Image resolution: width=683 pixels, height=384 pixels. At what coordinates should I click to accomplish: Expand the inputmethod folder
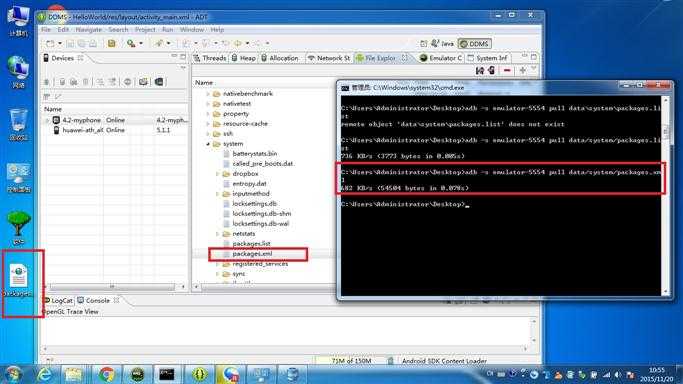(x=217, y=194)
